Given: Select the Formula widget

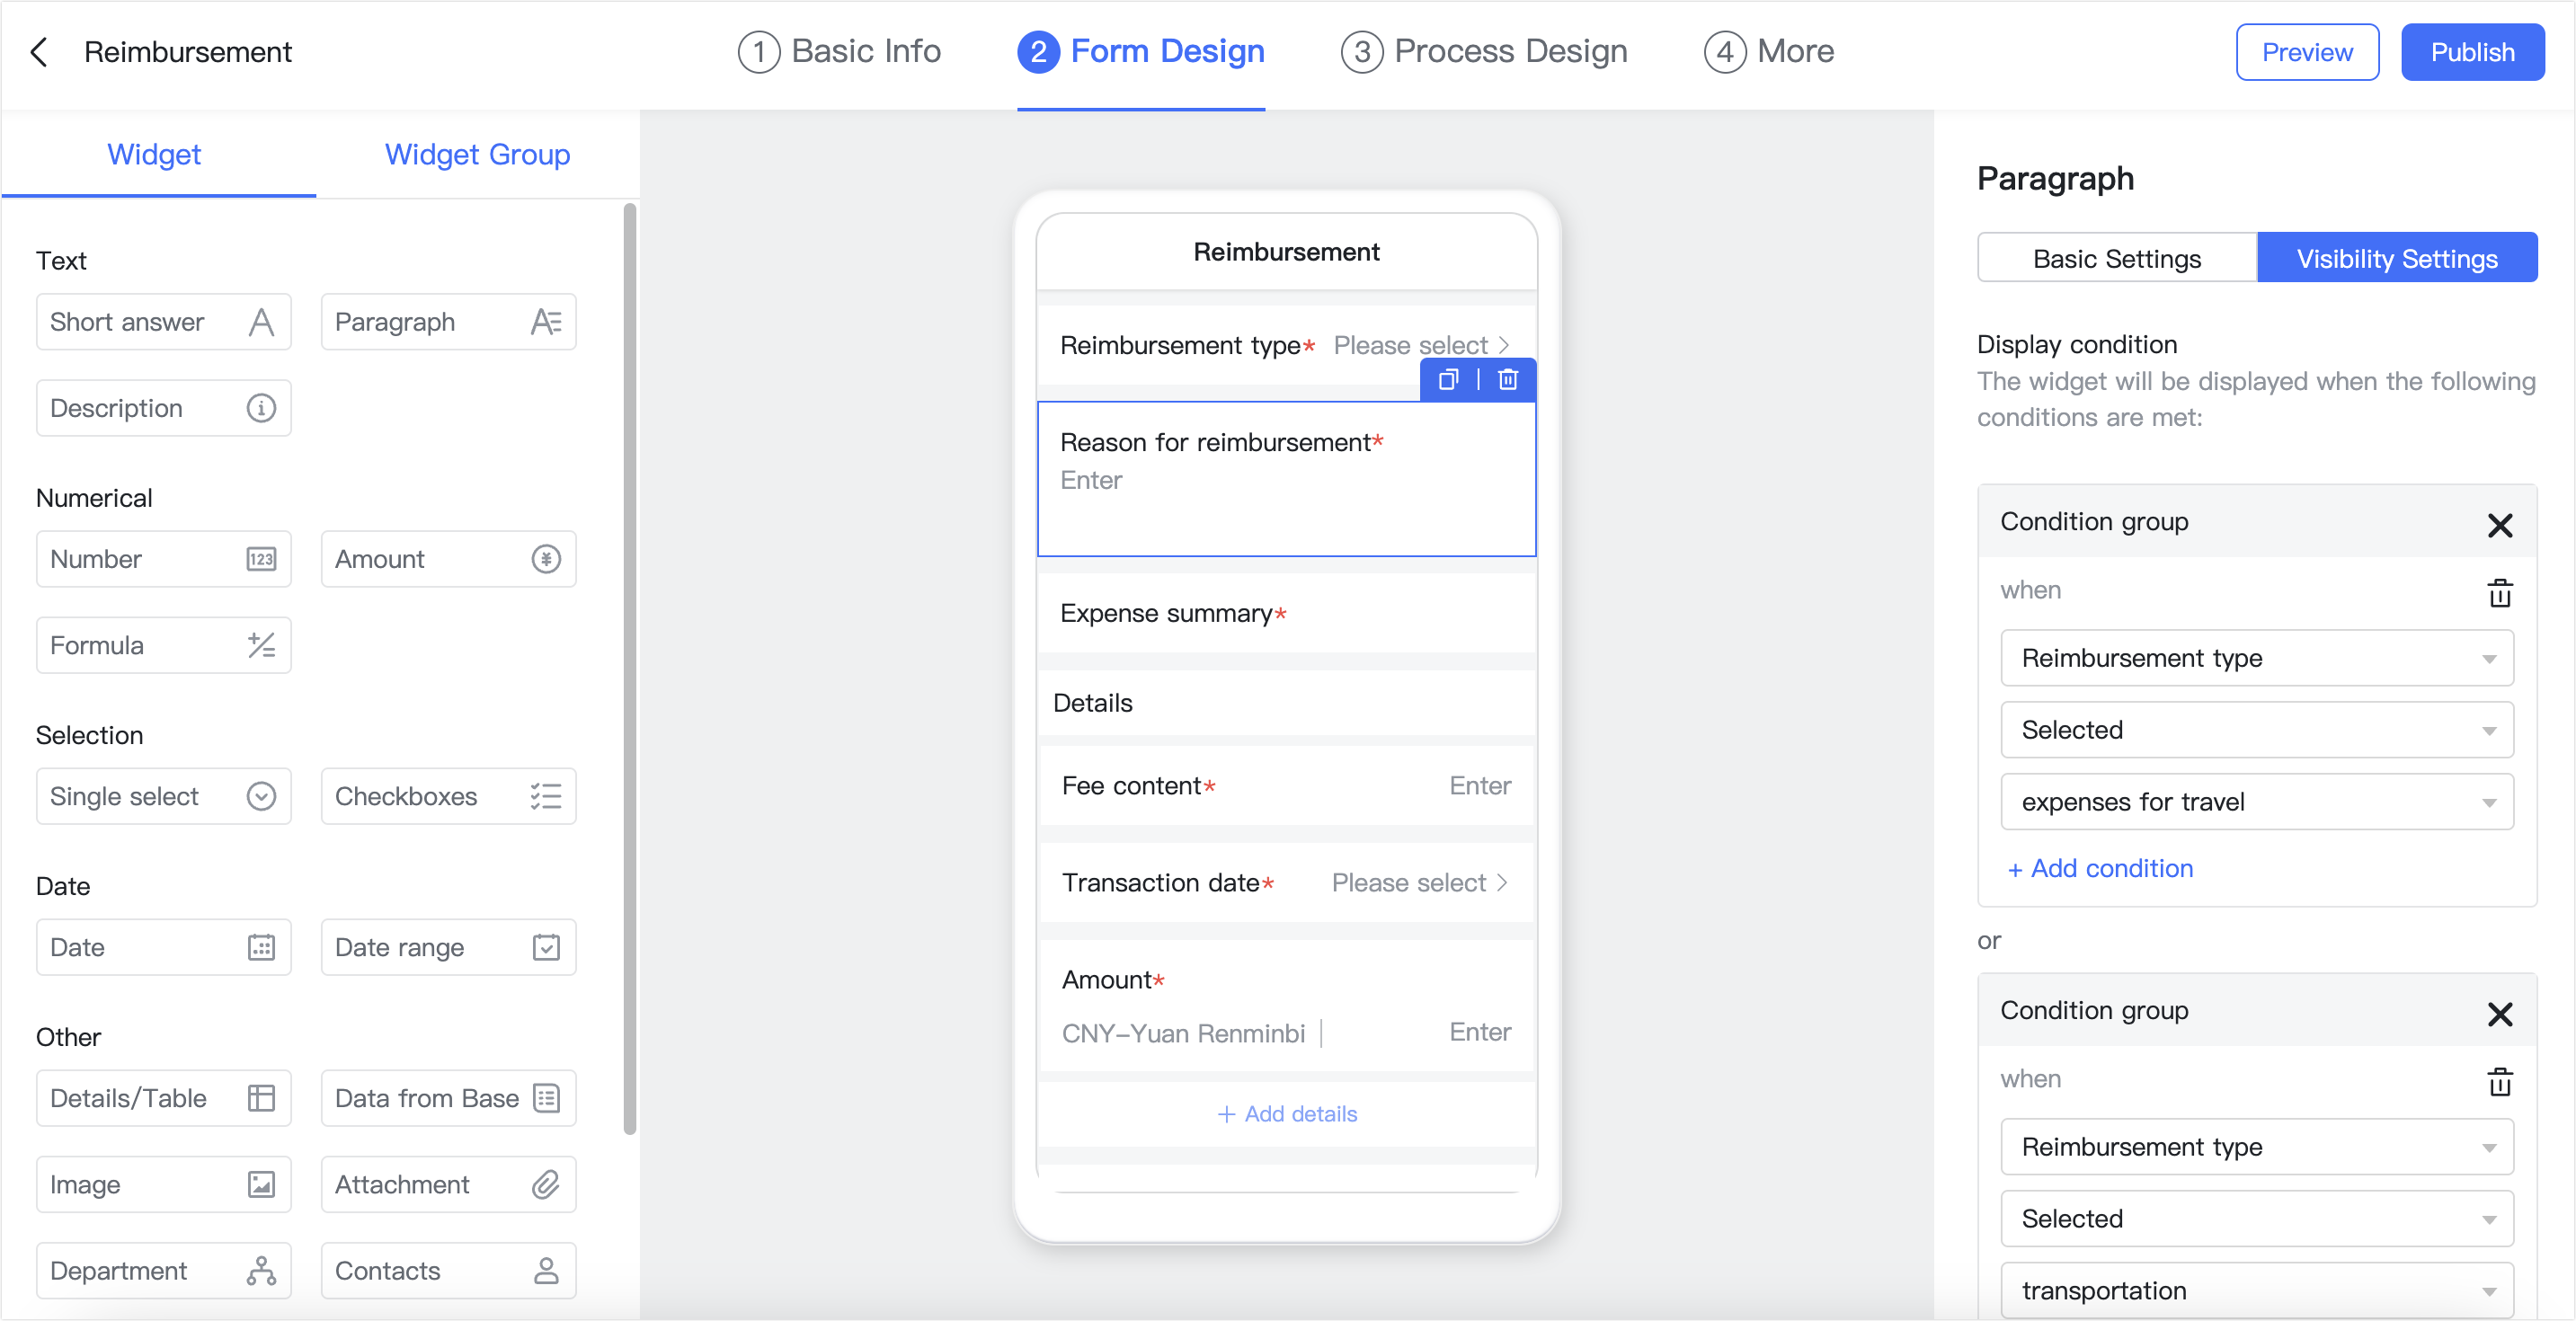Looking at the screenshot, I should click(x=163, y=645).
